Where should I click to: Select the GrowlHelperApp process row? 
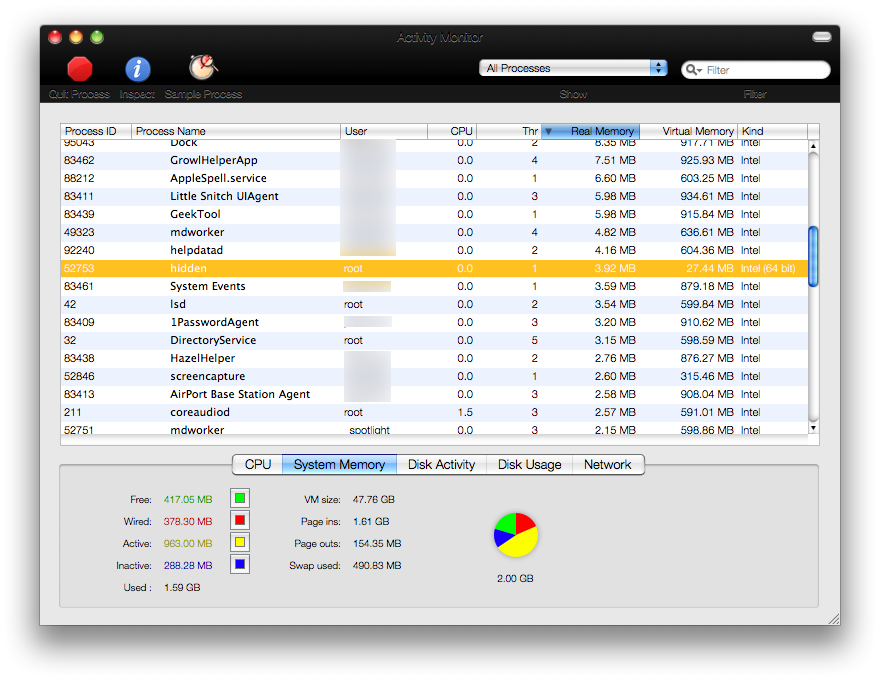pyautogui.click(x=434, y=160)
